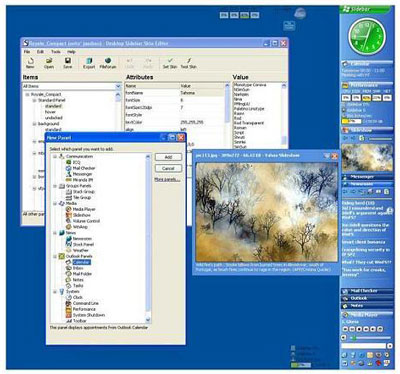400x374 pixels.
Task: Select Volume Control in New Panel list
Action: point(83,221)
